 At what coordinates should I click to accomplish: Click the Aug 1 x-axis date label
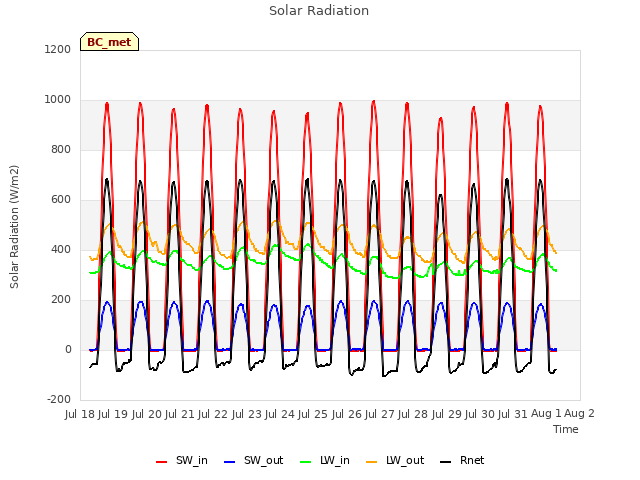pyautogui.click(x=546, y=413)
